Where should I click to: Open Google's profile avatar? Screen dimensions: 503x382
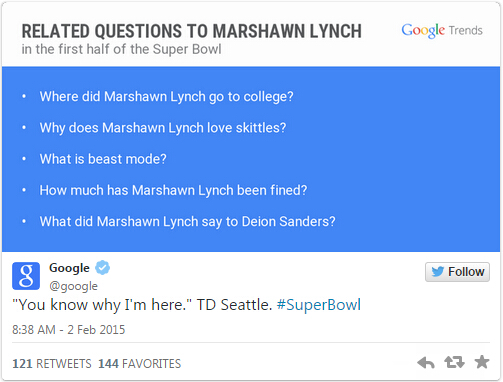(x=26, y=276)
